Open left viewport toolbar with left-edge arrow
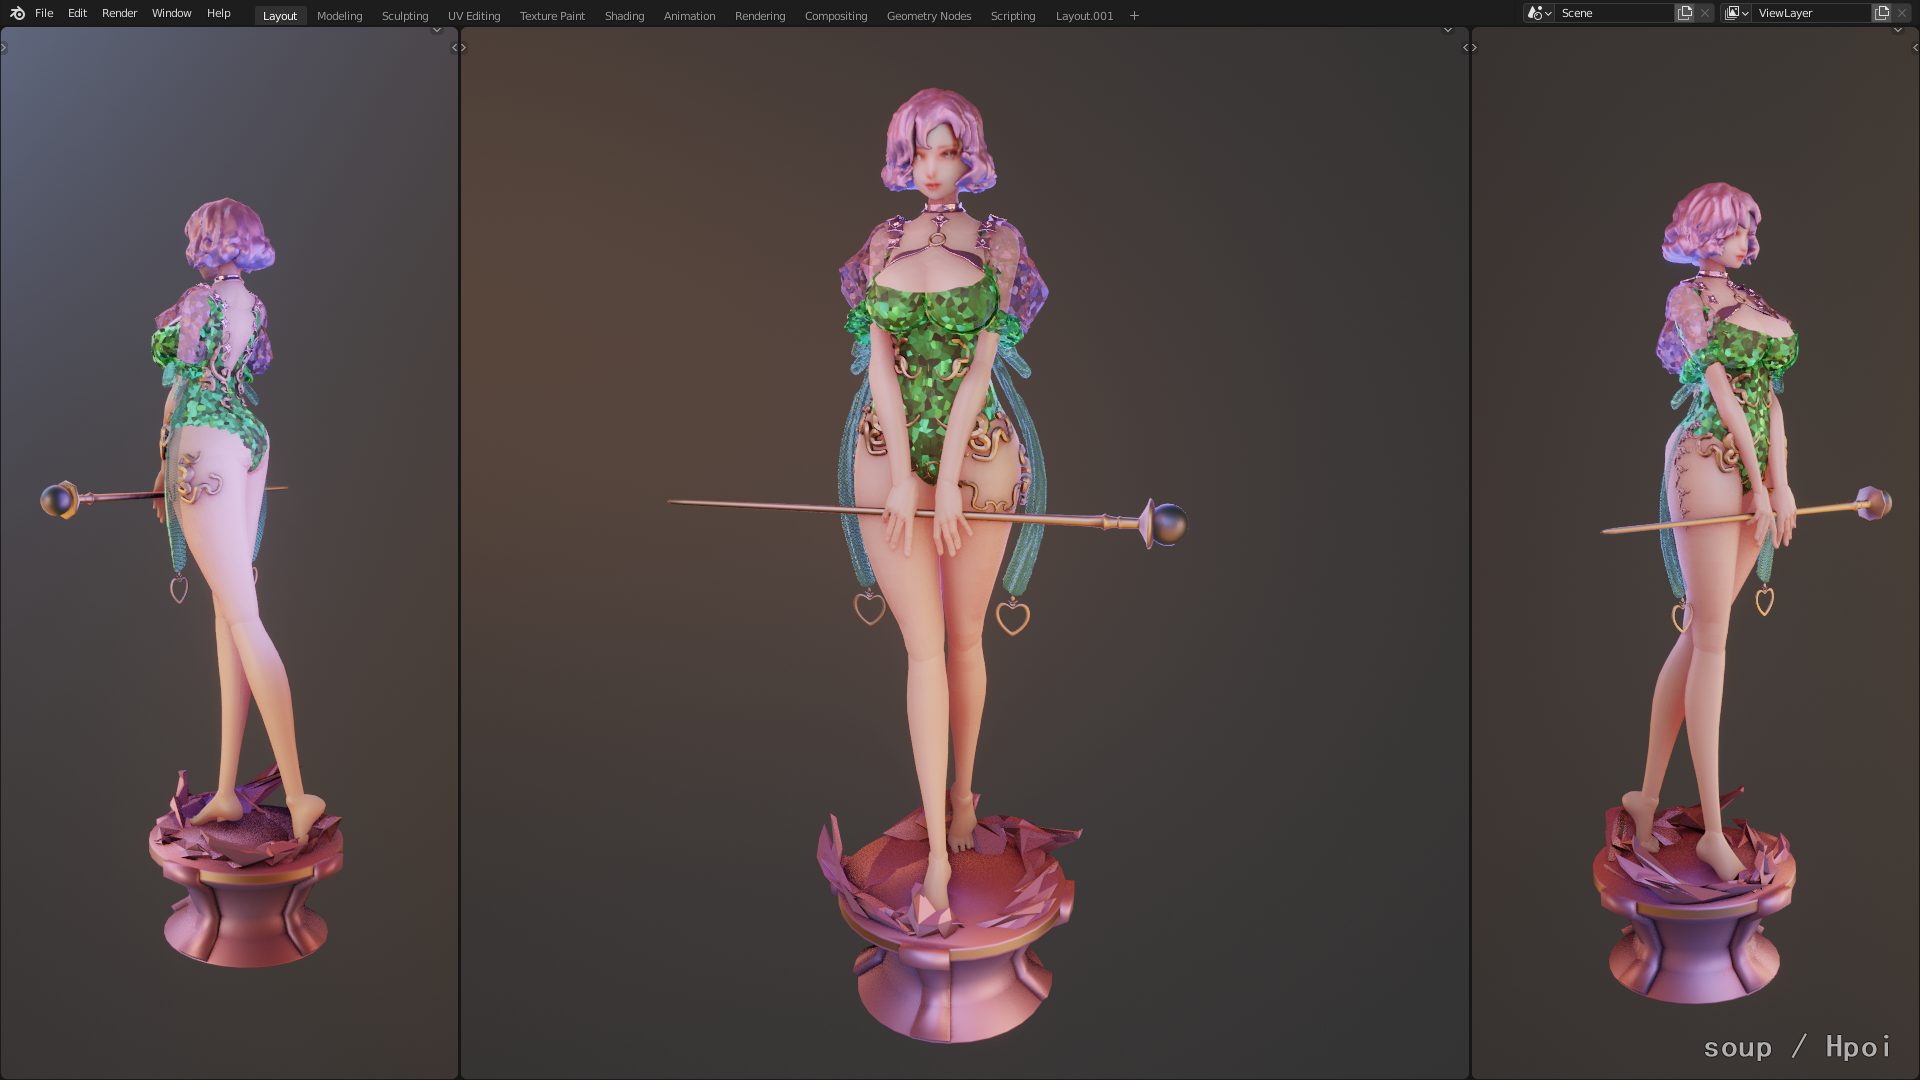This screenshot has width=1920, height=1080. pyautogui.click(x=4, y=47)
